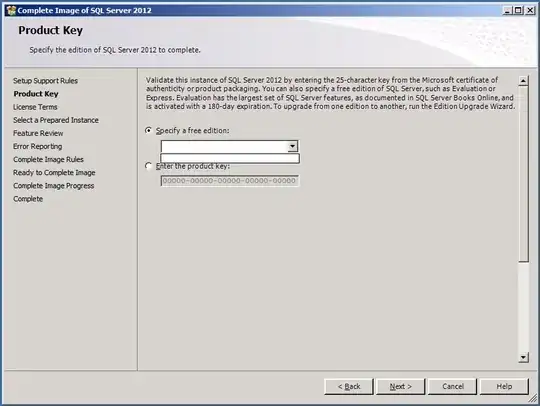Select the 'Ready to Complete Image' step
The height and width of the screenshot is (406, 540).
(54, 173)
